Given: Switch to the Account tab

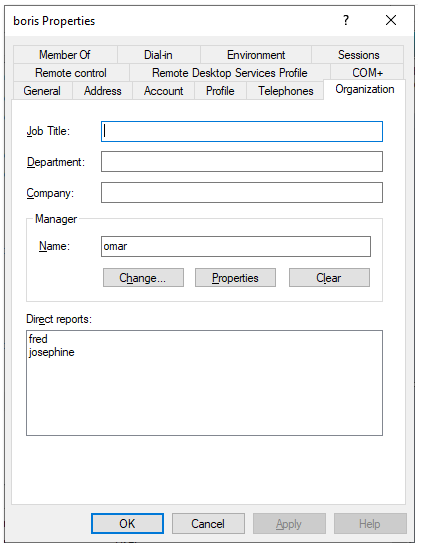Looking at the screenshot, I should [163, 91].
